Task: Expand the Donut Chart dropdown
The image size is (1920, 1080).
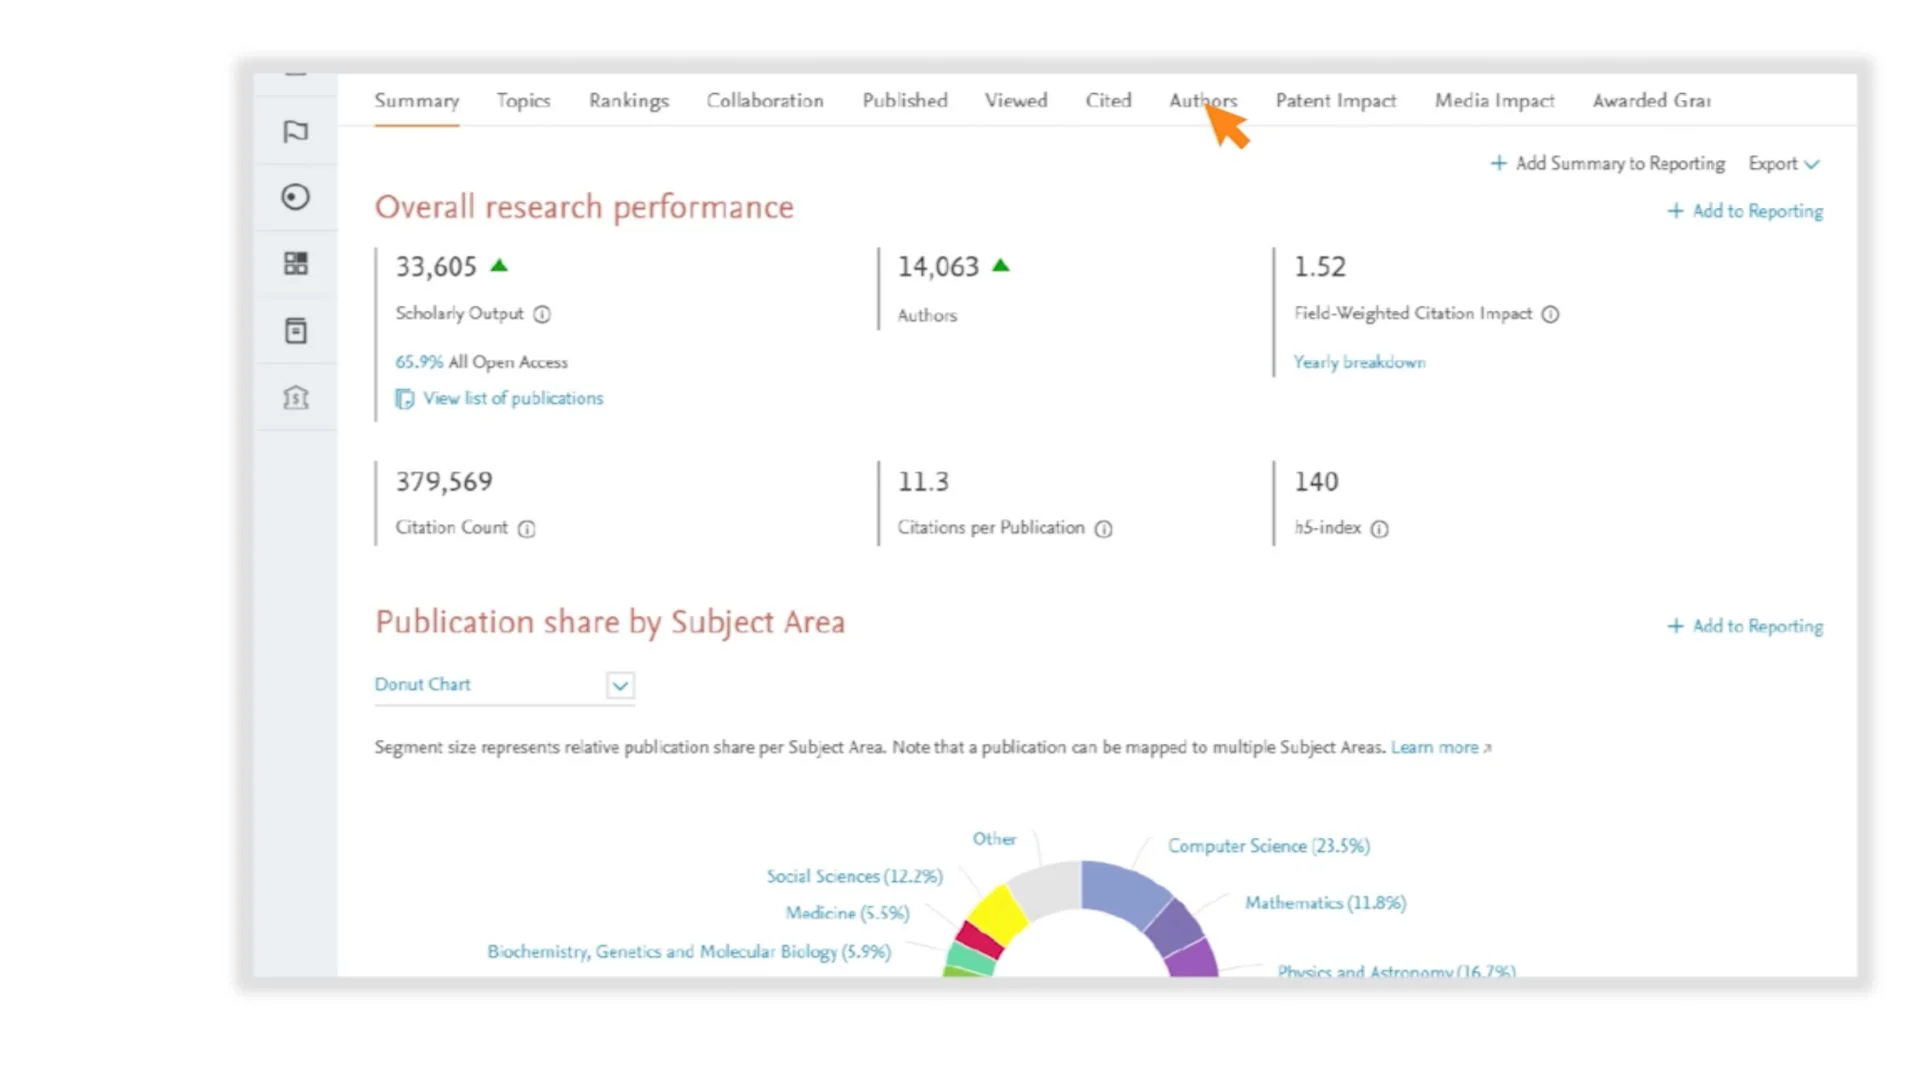Action: [x=620, y=685]
